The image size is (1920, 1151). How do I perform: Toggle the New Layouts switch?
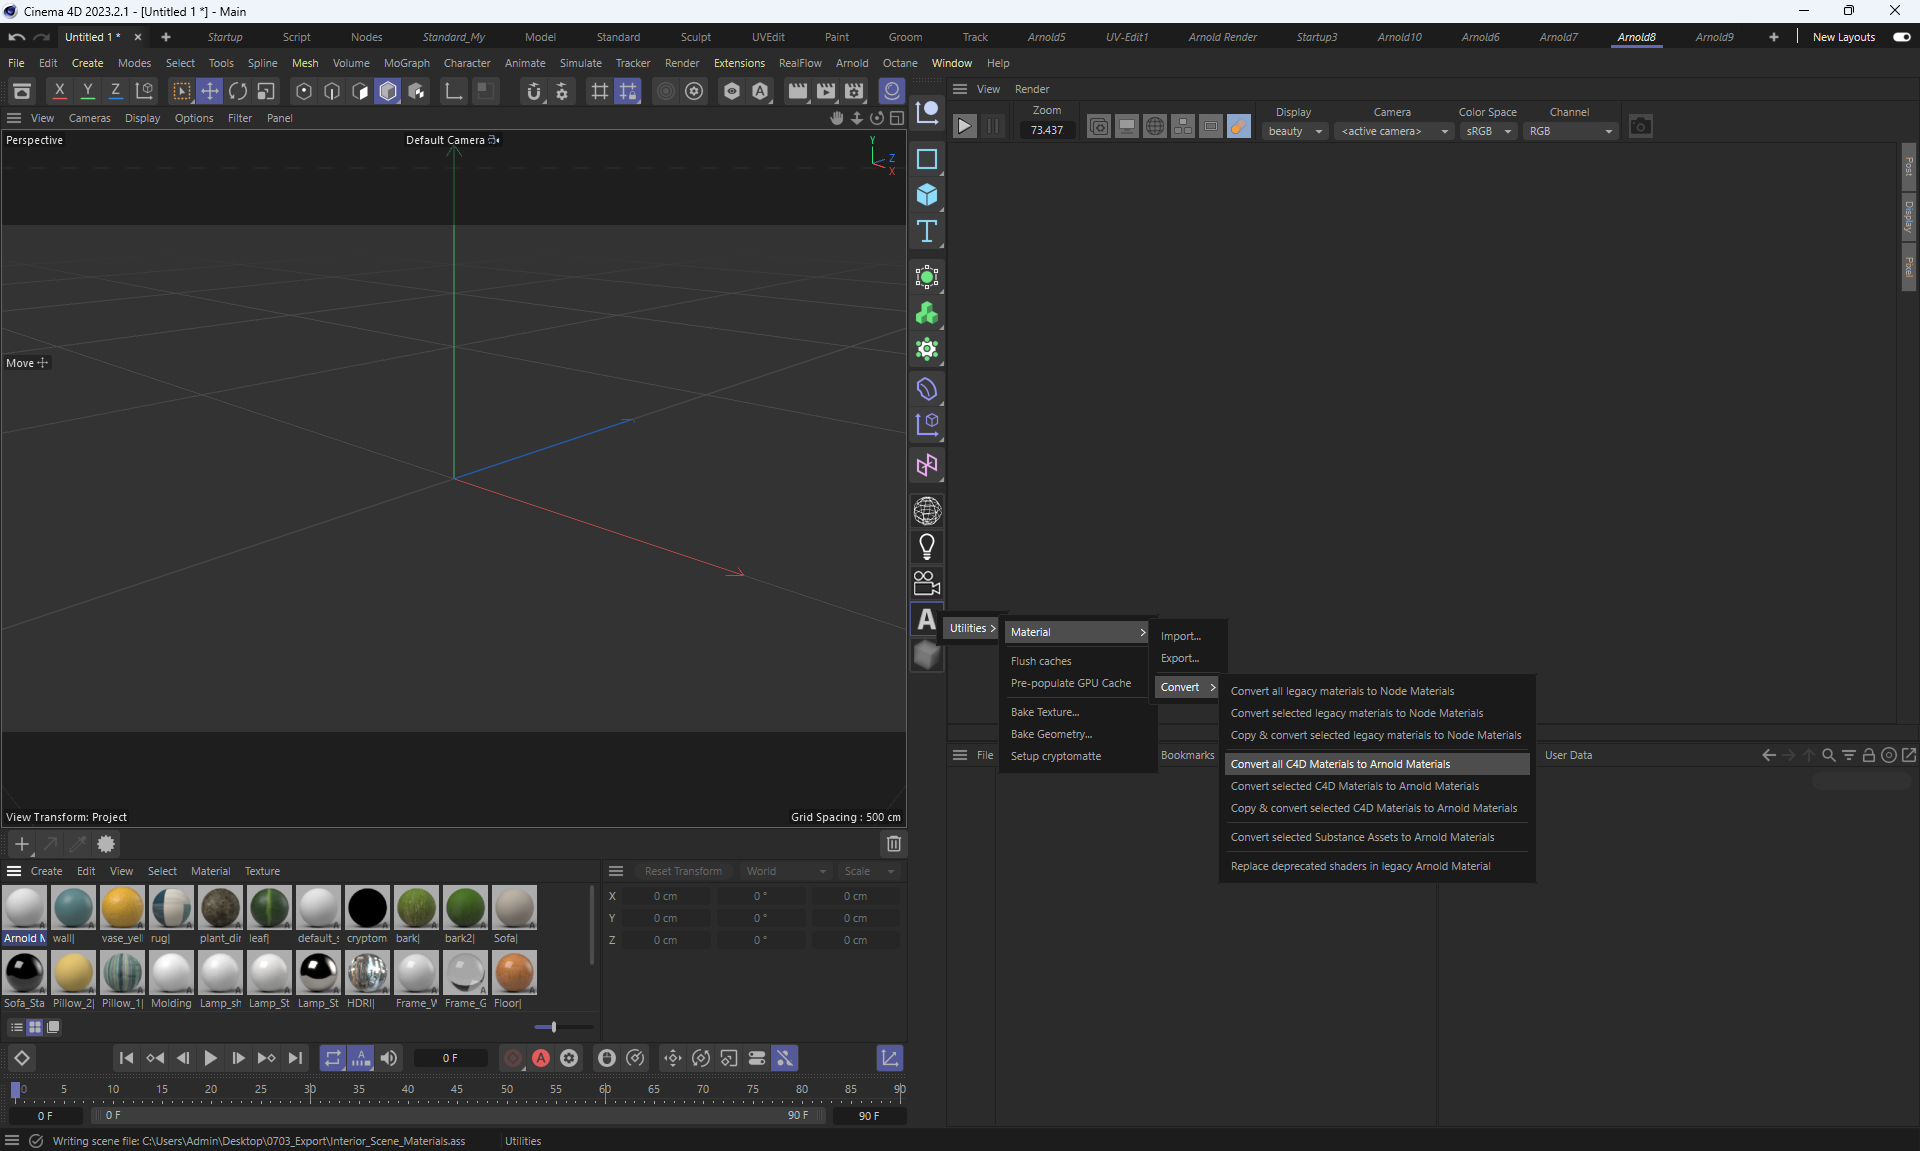(1901, 37)
